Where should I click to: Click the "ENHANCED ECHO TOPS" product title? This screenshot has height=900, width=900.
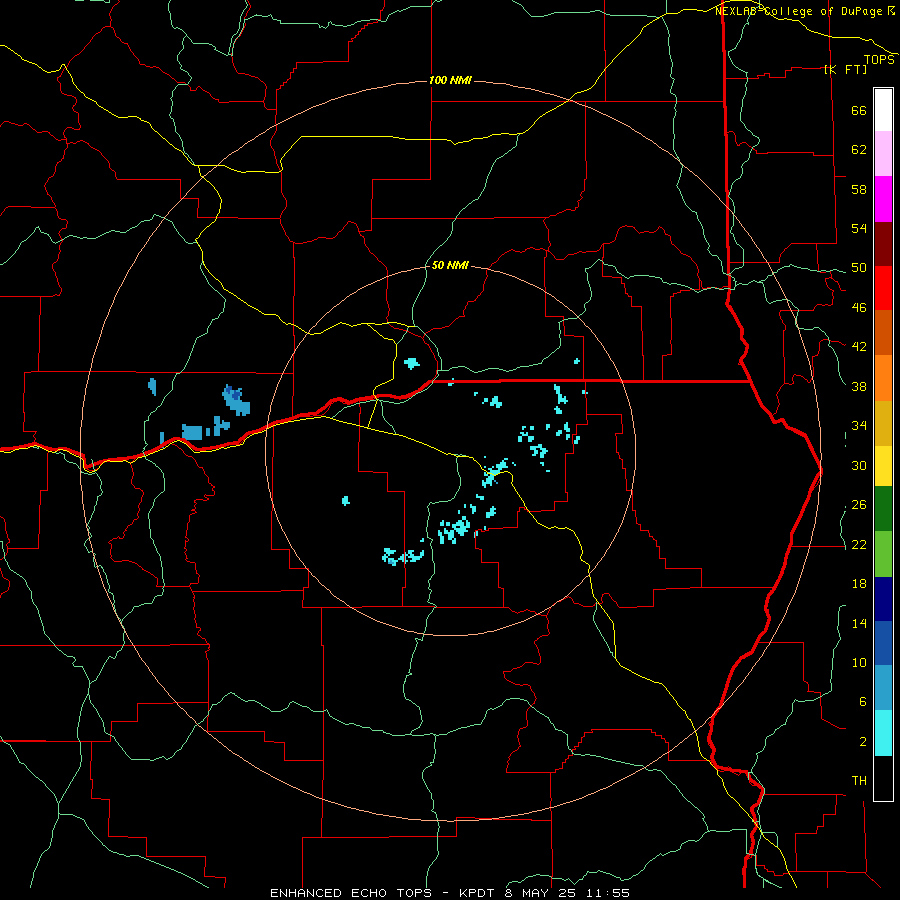351,893
